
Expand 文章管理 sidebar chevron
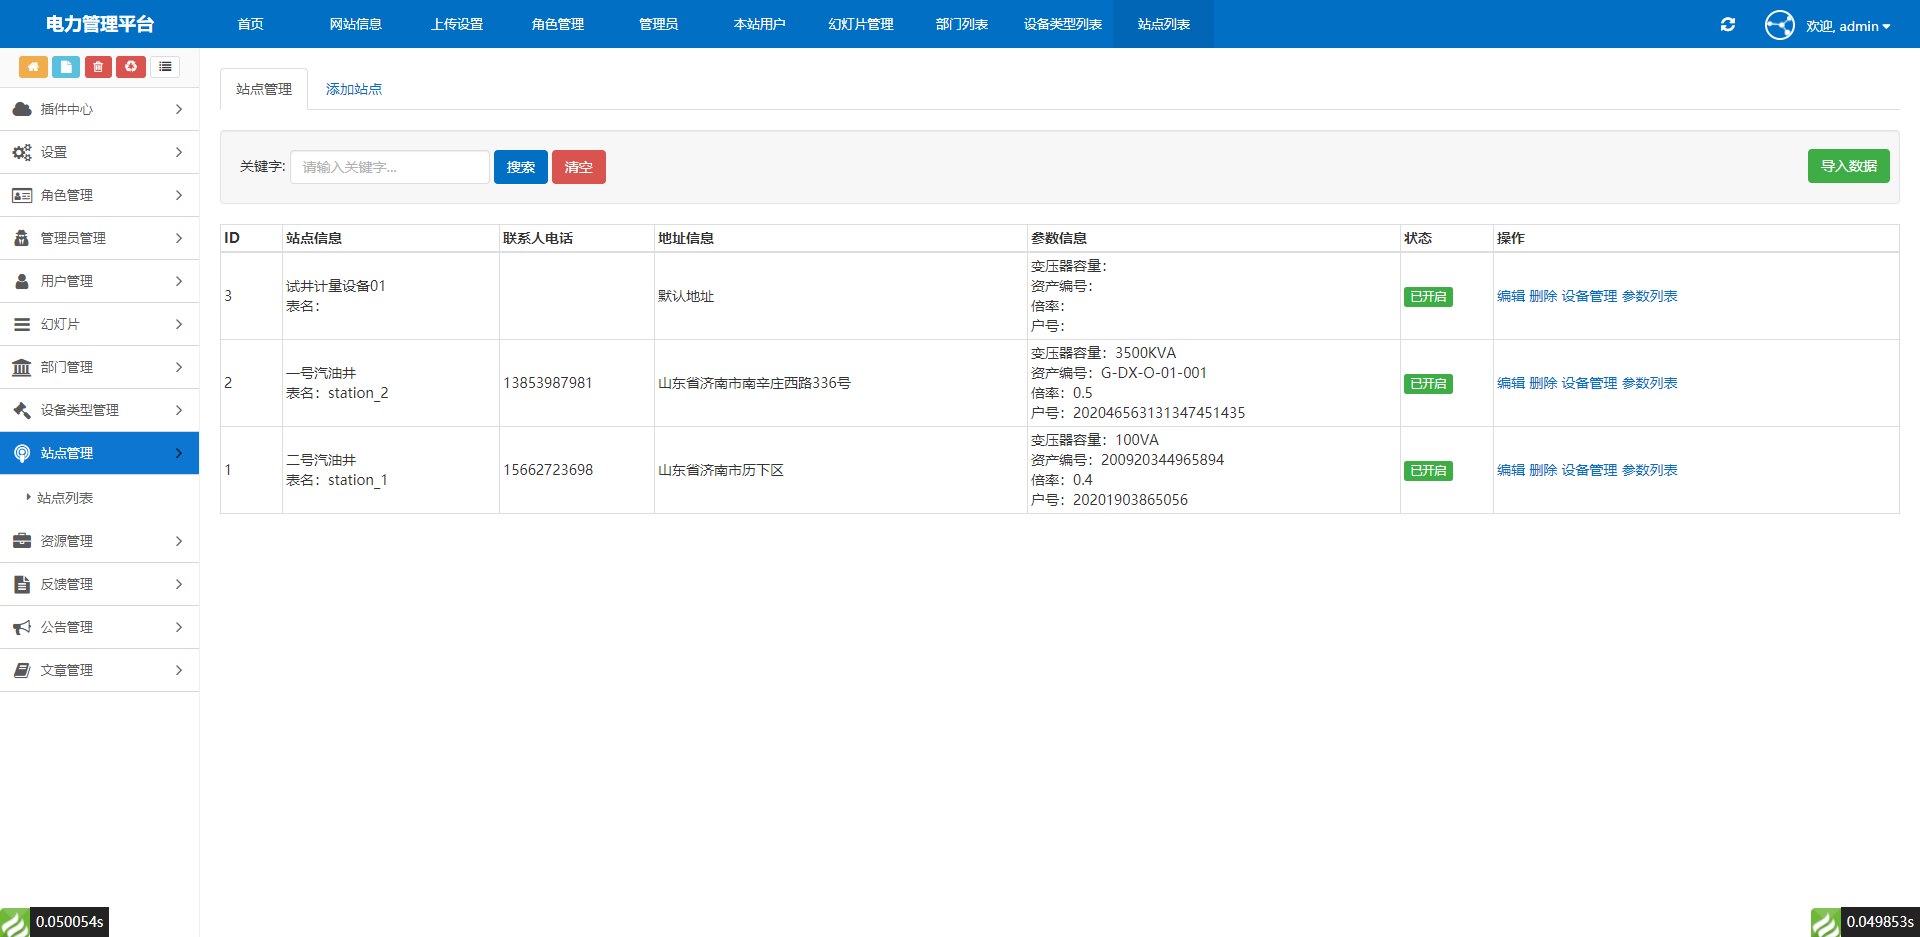(179, 670)
